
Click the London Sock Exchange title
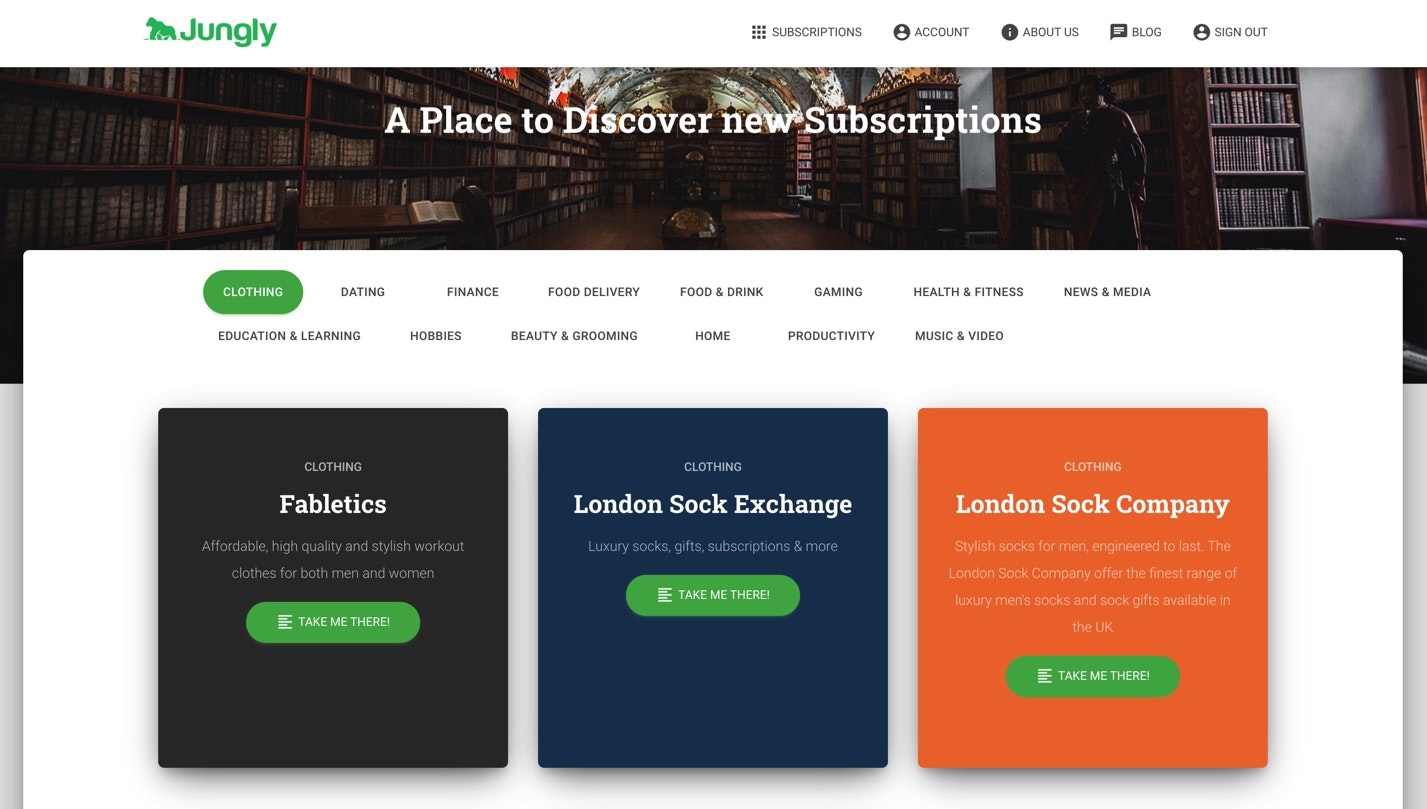click(x=713, y=504)
